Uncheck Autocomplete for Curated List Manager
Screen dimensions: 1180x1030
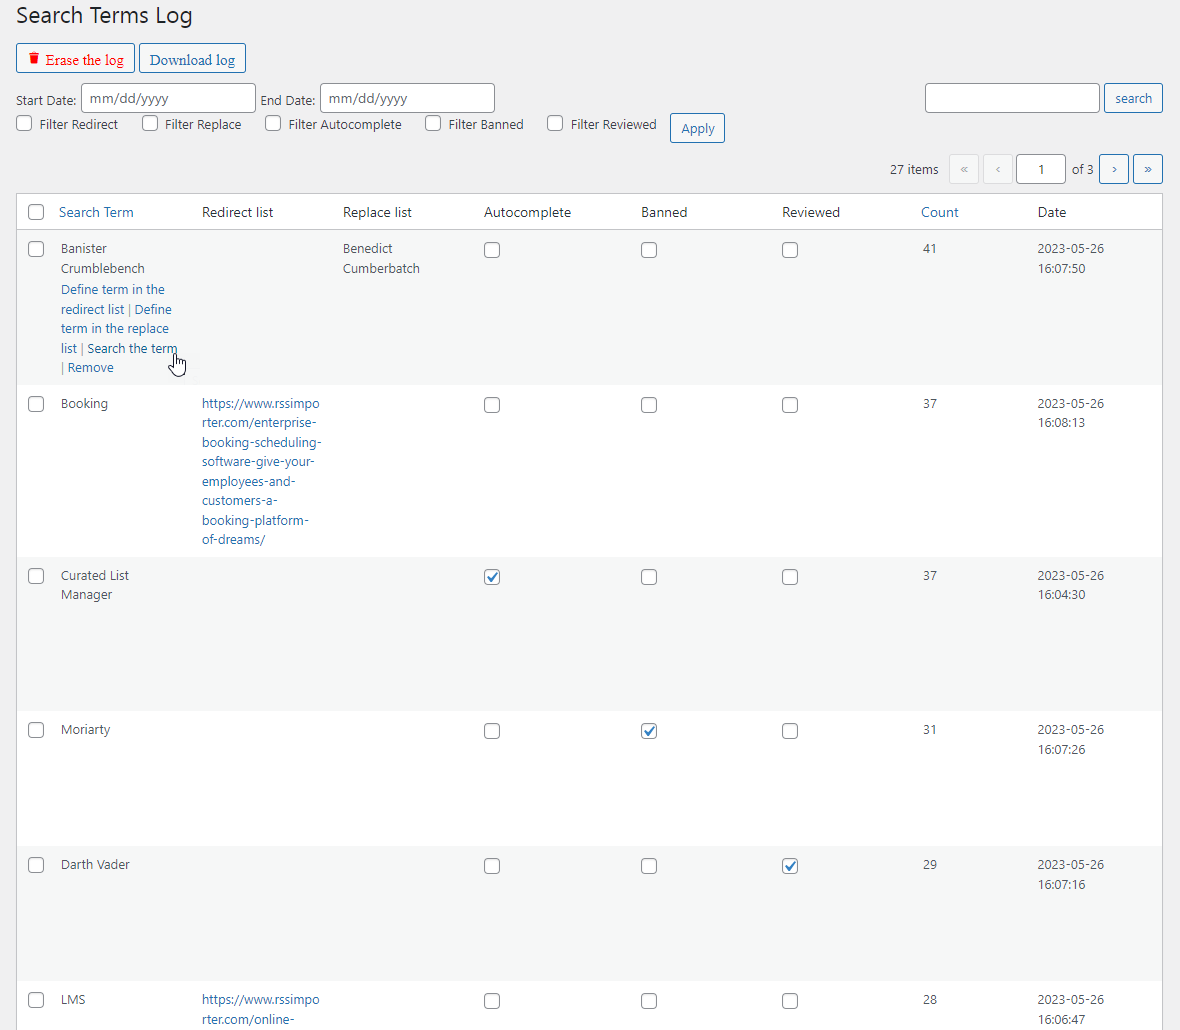(492, 577)
